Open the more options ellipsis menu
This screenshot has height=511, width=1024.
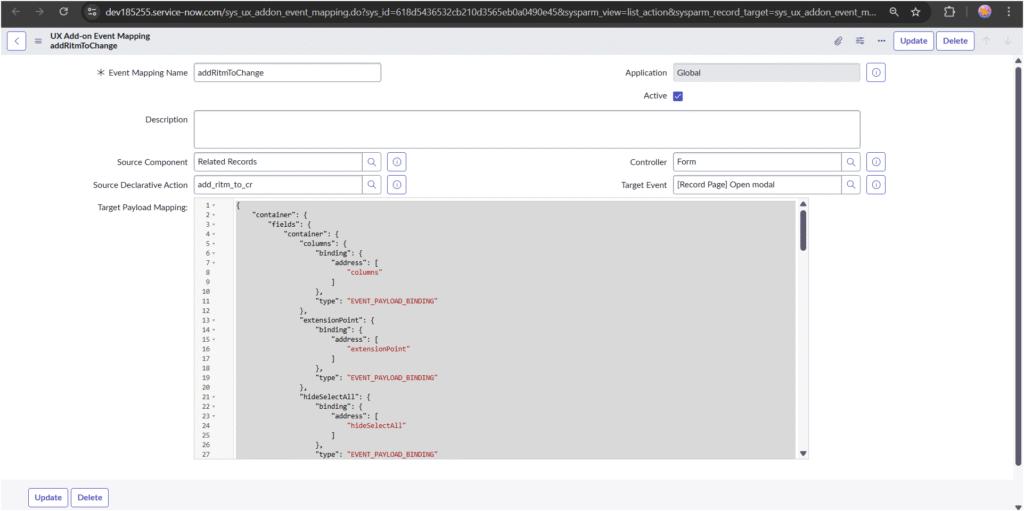(x=881, y=41)
